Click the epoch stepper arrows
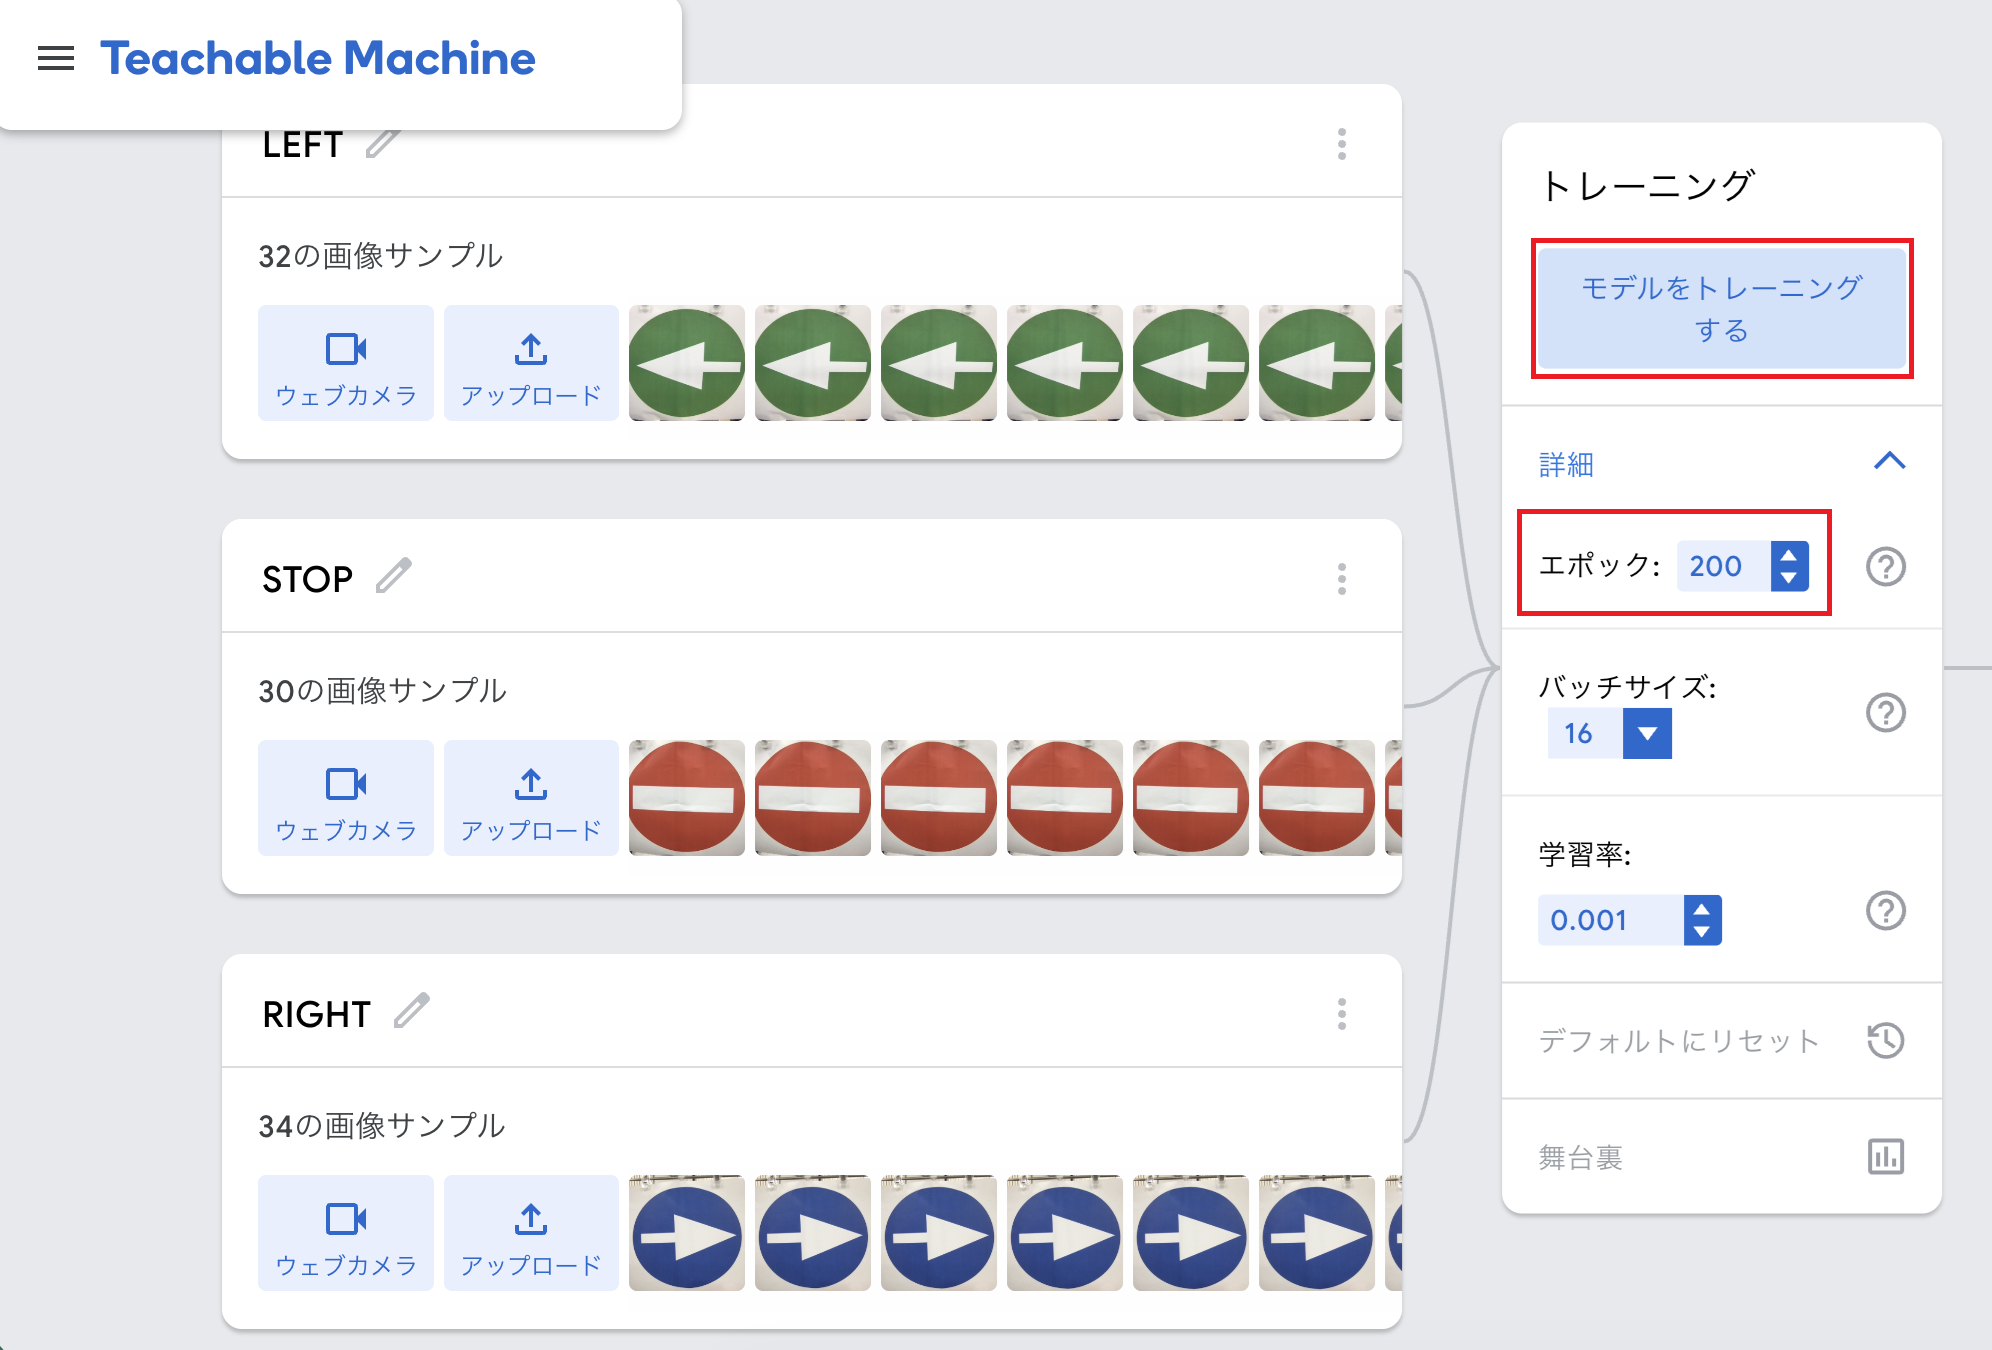Image resolution: width=1992 pixels, height=1350 pixels. point(1789,566)
